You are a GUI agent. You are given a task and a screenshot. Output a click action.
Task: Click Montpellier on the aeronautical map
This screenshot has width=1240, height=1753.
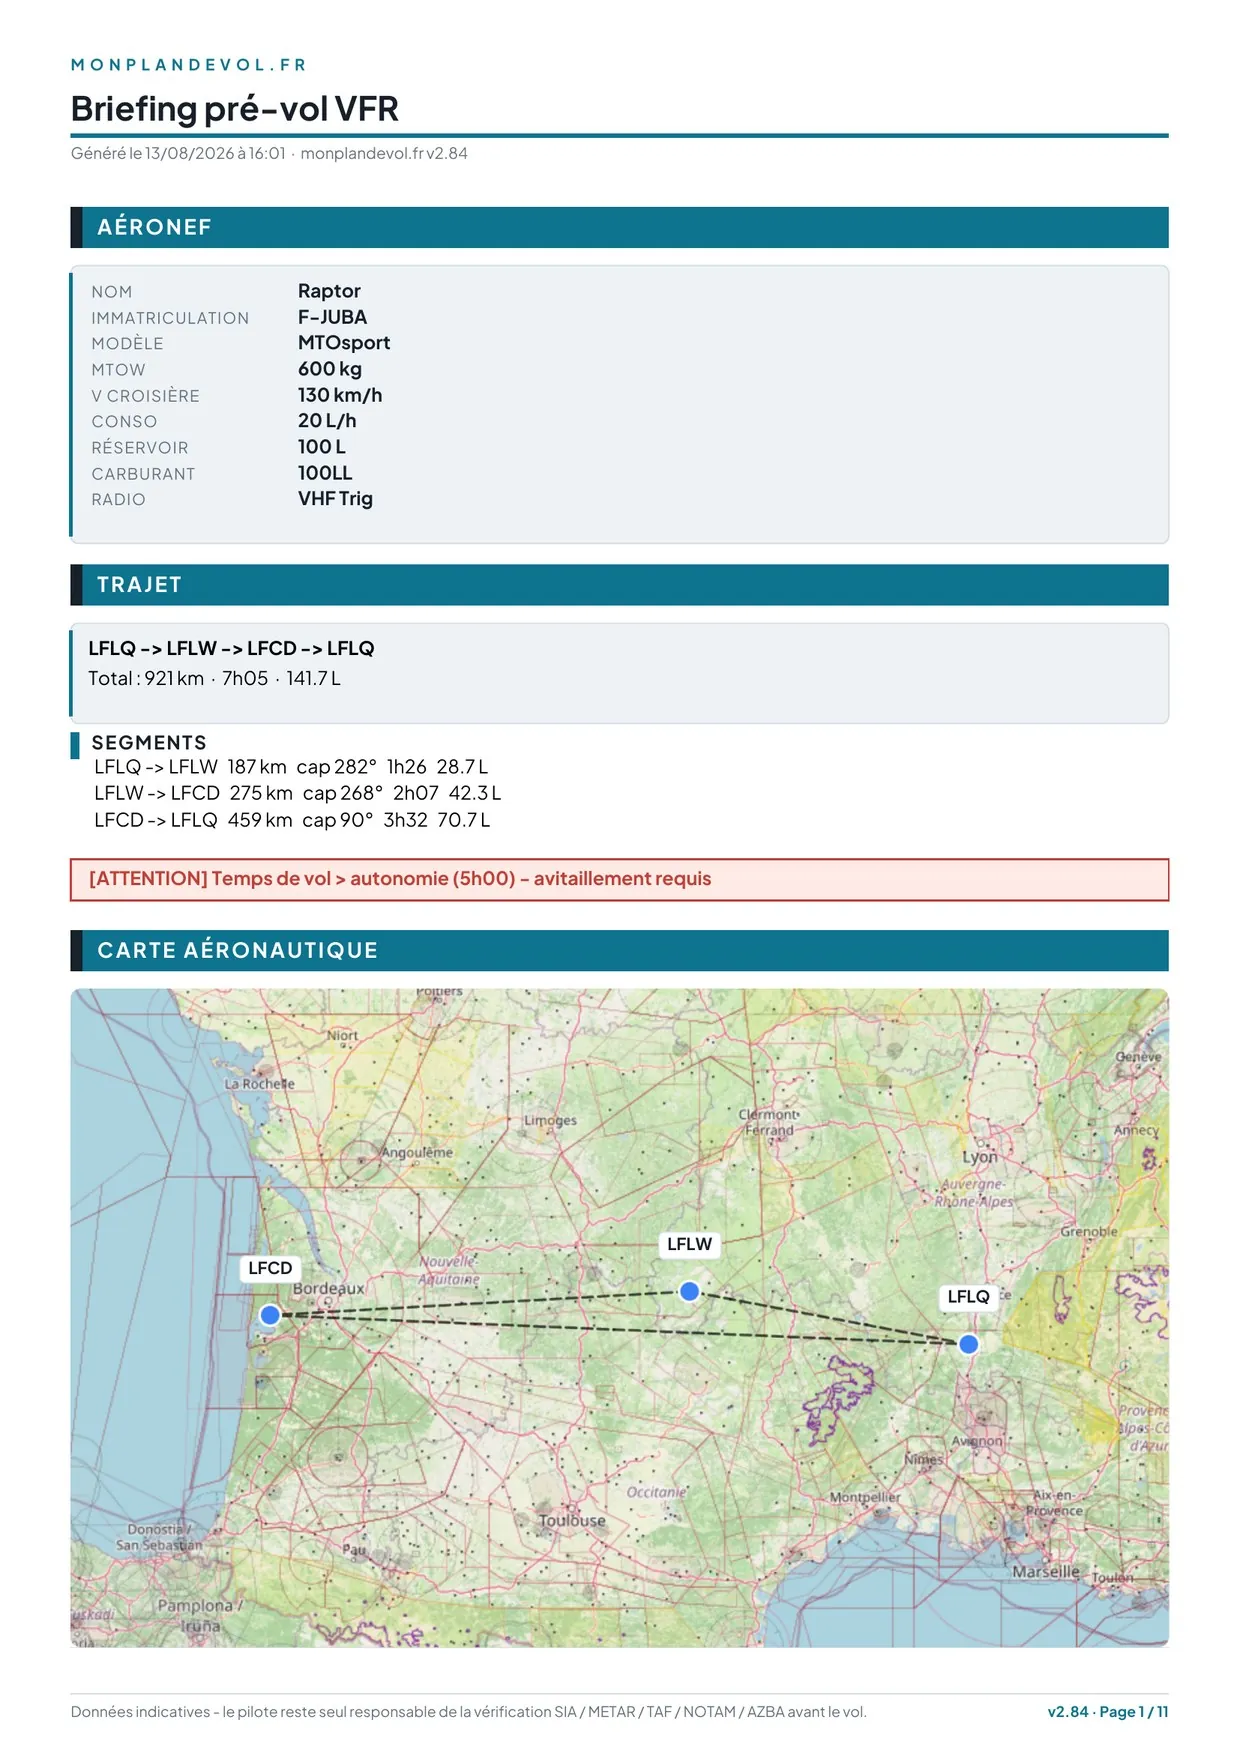coord(865,1498)
